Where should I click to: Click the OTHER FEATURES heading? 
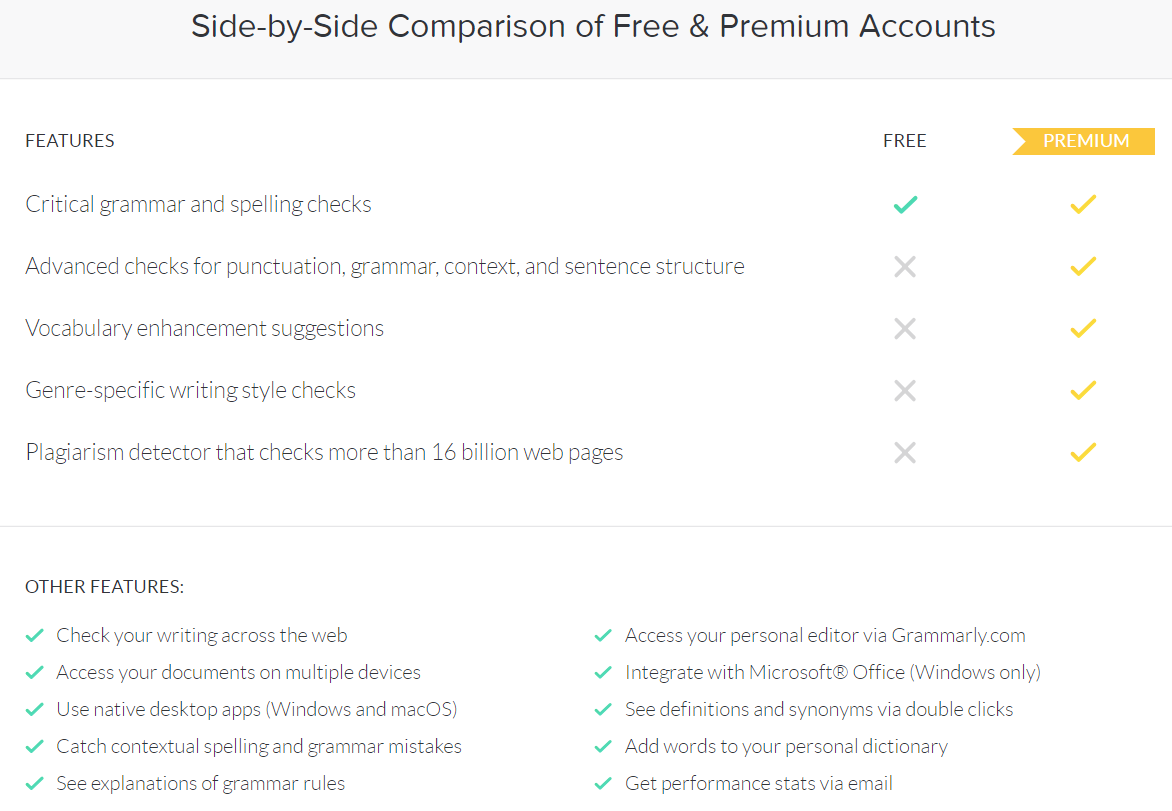tap(105, 587)
